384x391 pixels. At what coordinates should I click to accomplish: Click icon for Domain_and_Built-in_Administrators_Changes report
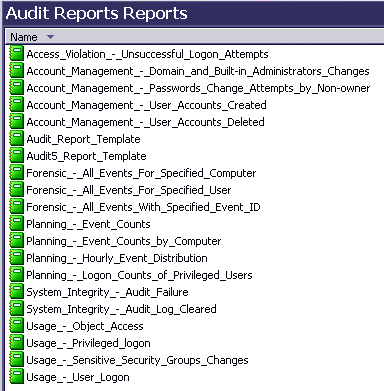pos(16,71)
